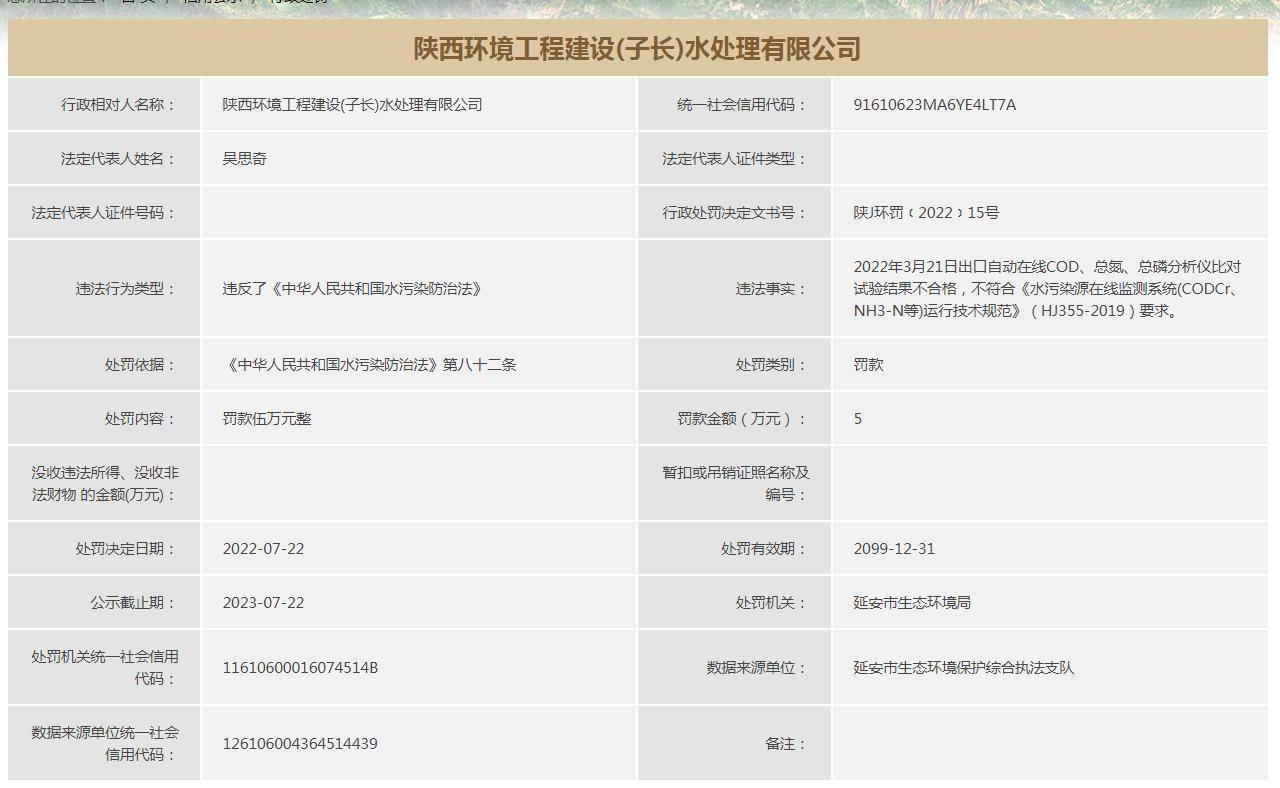The width and height of the screenshot is (1280, 788).
Task: Click value 违反了《中华人民共和国水污染防治法》
Action: (352, 288)
